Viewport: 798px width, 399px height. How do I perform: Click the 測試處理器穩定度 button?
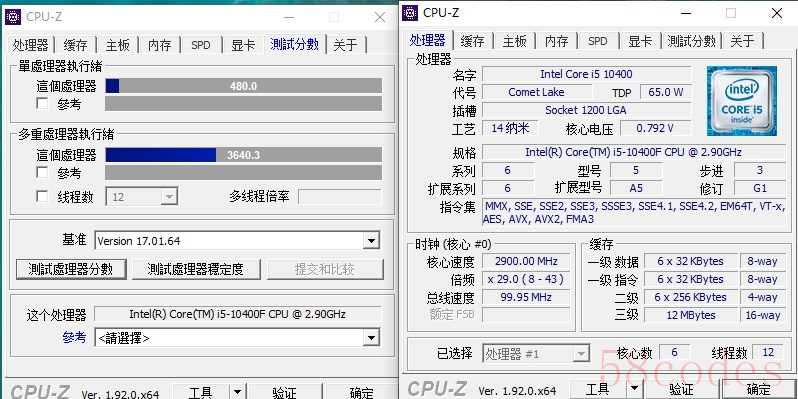[195, 269]
